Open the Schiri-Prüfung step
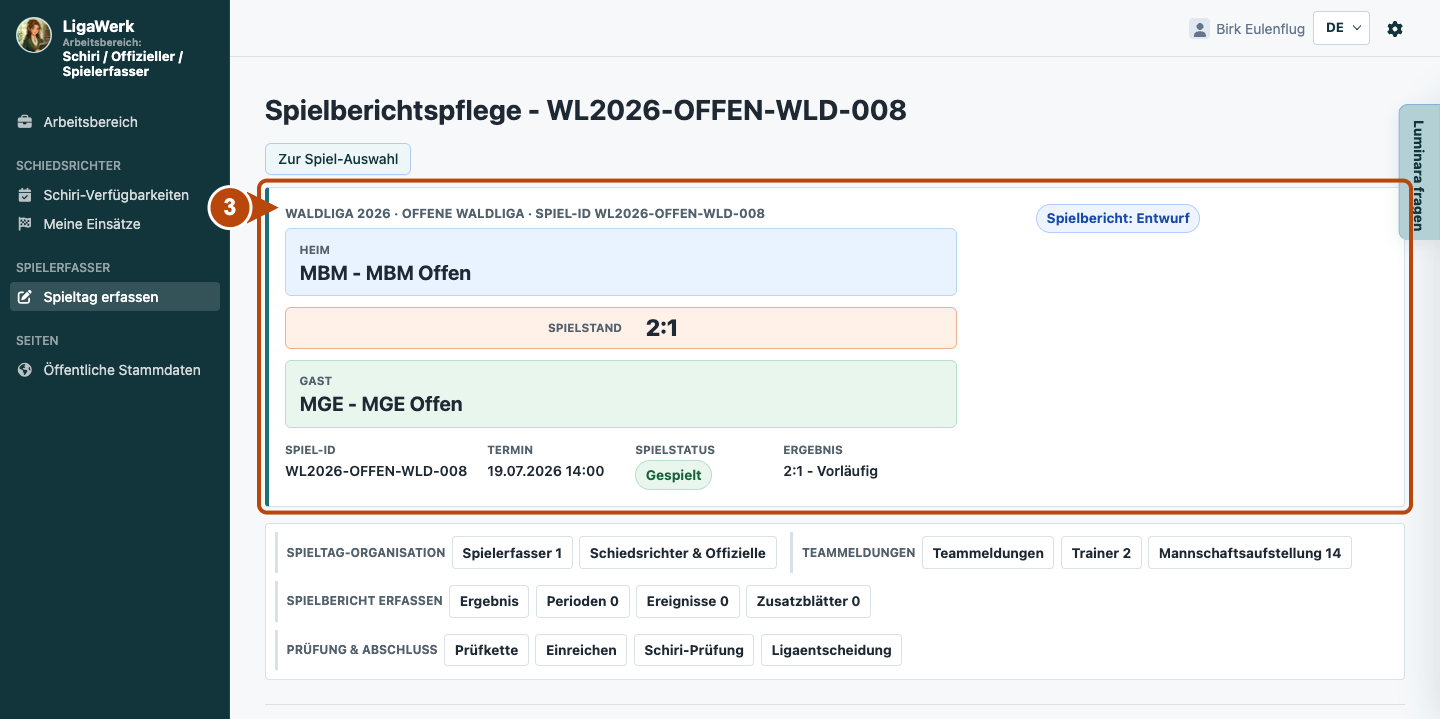 (x=694, y=650)
